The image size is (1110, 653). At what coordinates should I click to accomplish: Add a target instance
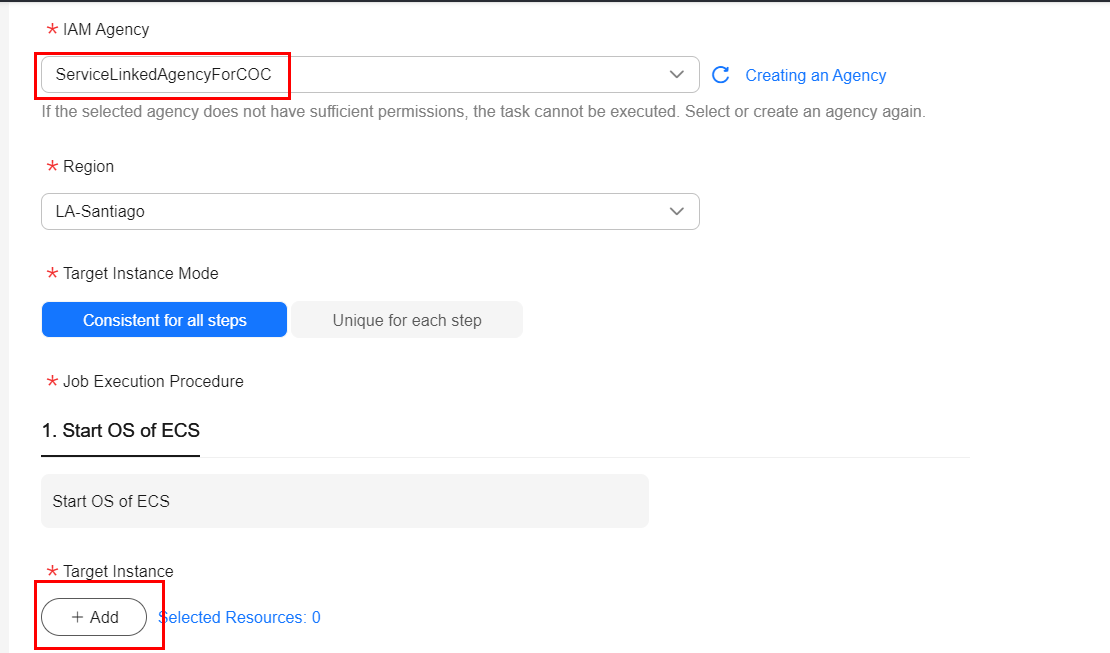pyautogui.click(x=94, y=618)
